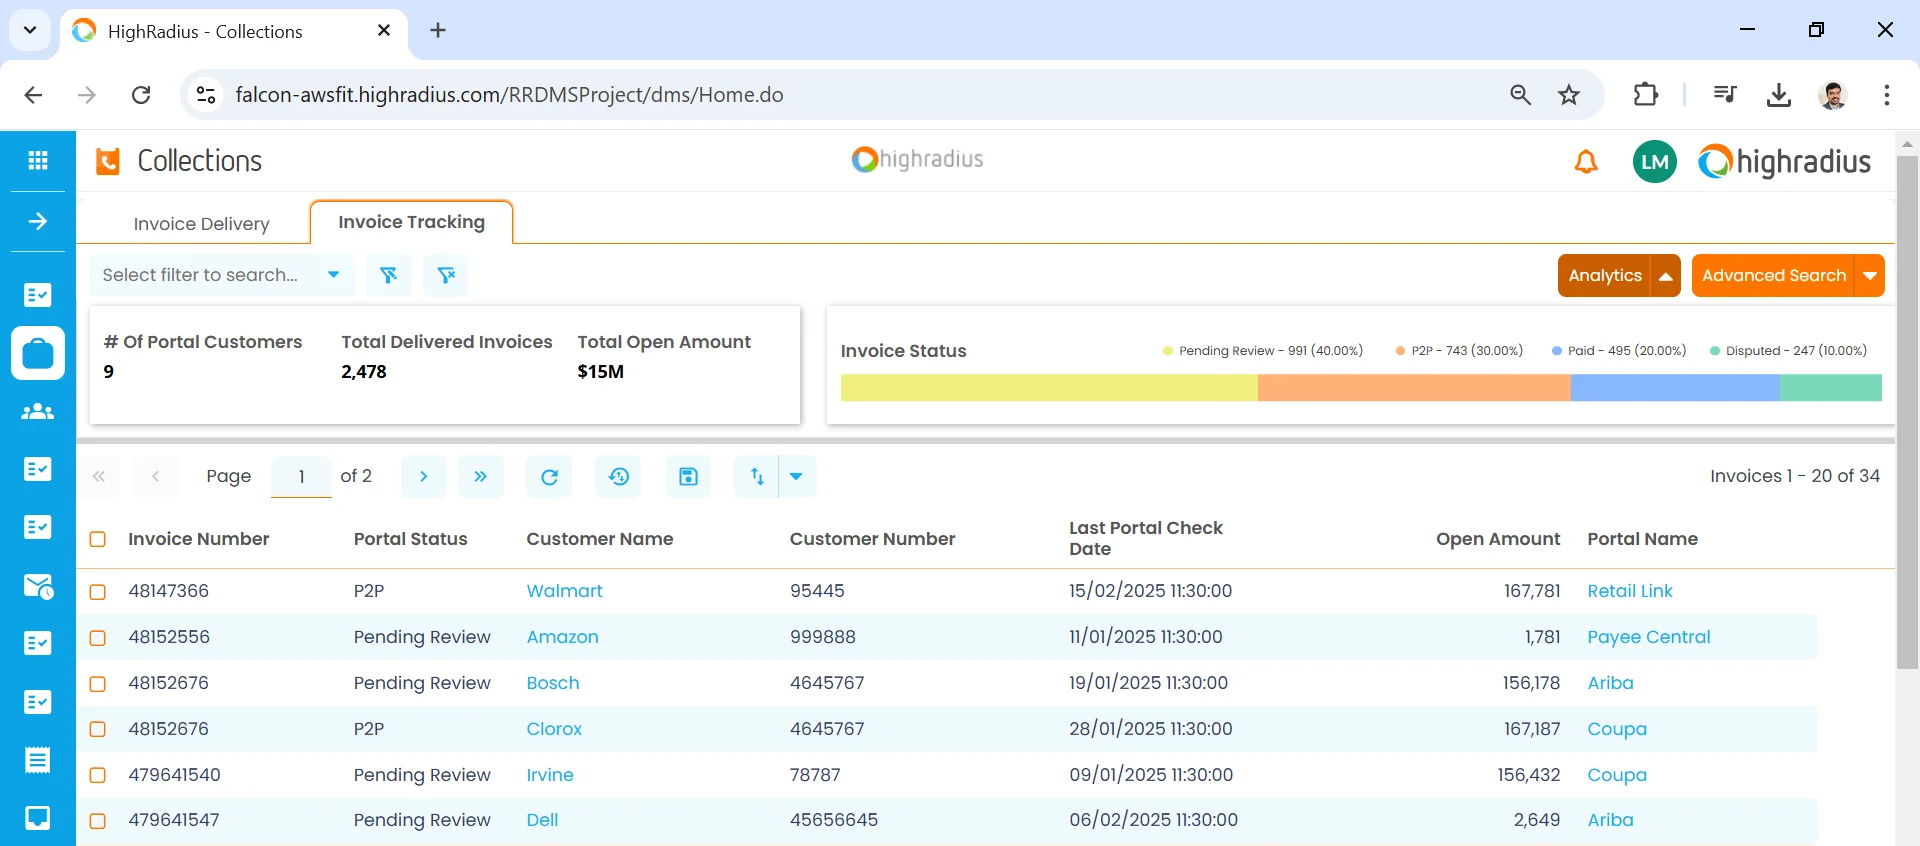Viewport: 1920px width, 846px height.
Task: Click the page number input field
Action: pos(301,477)
